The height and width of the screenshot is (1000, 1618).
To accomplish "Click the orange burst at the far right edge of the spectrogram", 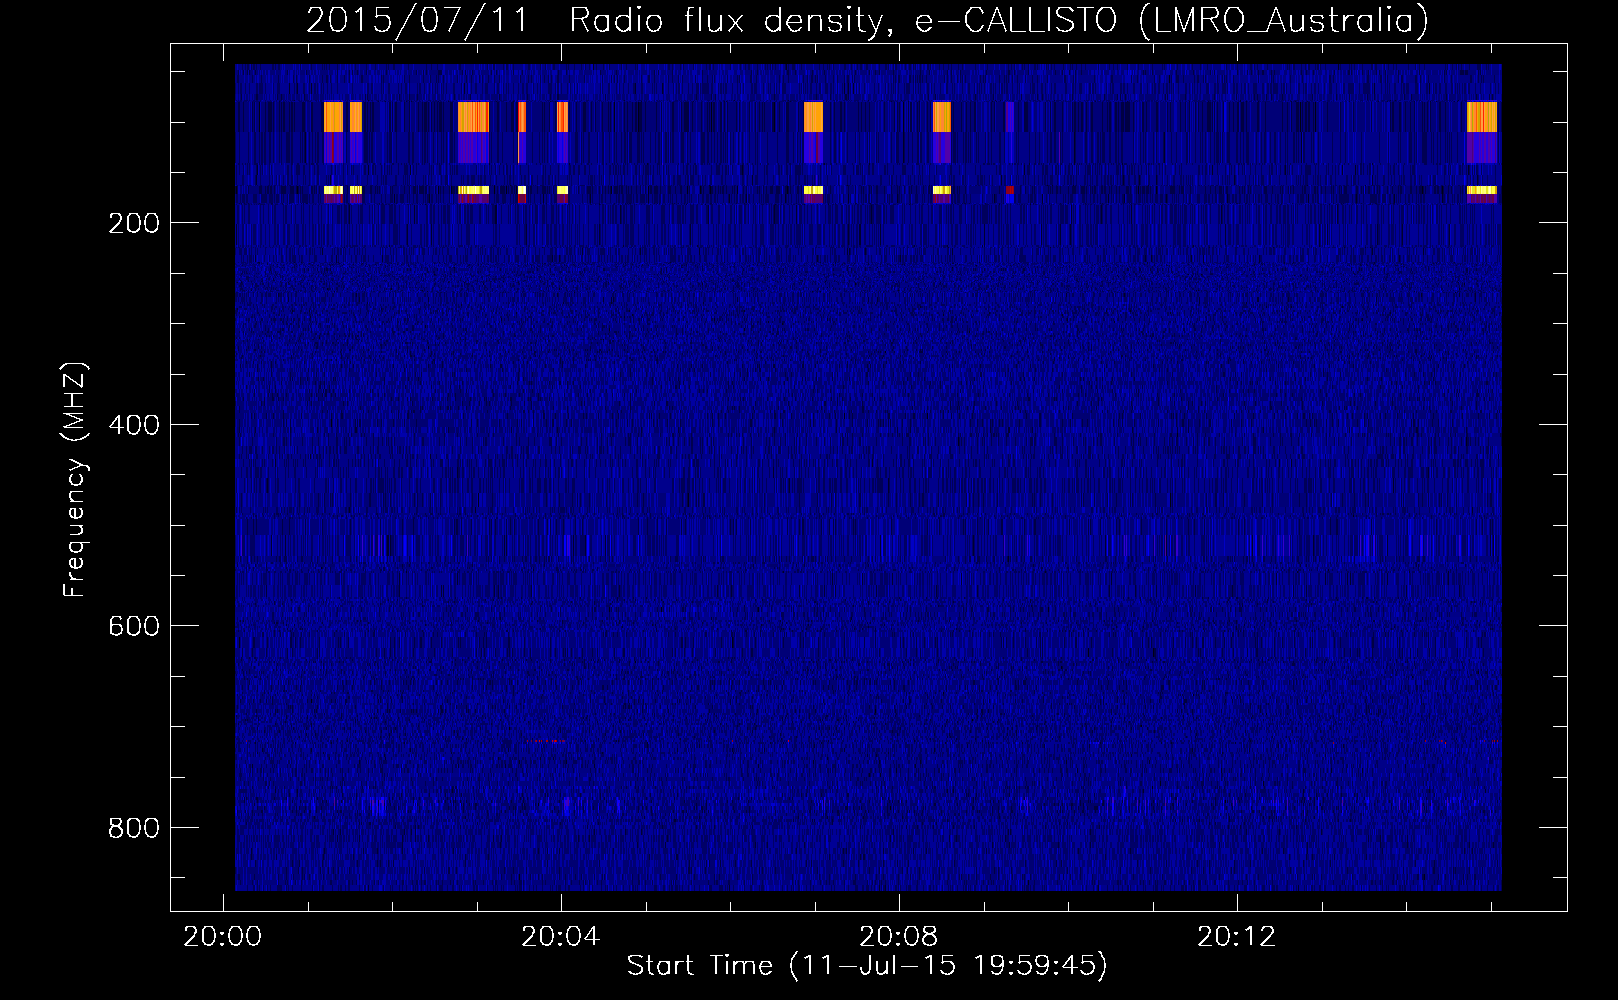I will pyautogui.click(x=1482, y=117).
